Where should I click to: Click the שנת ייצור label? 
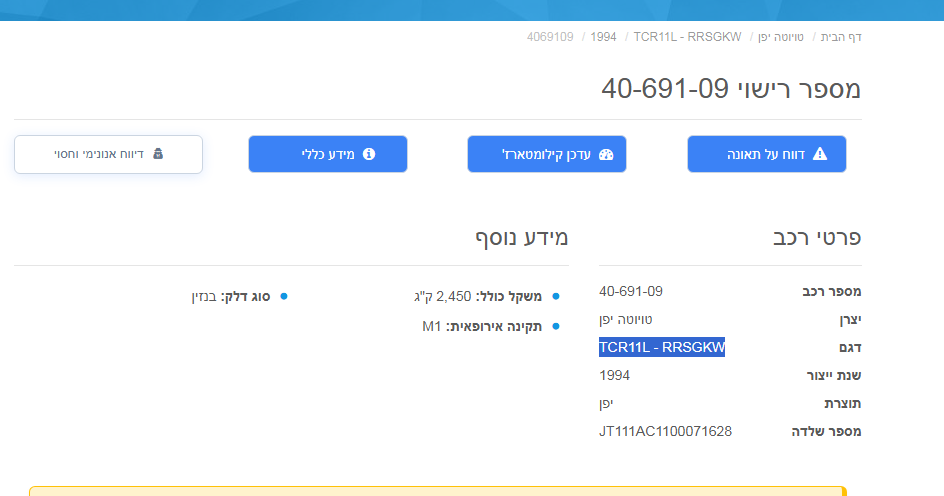coord(834,376)
